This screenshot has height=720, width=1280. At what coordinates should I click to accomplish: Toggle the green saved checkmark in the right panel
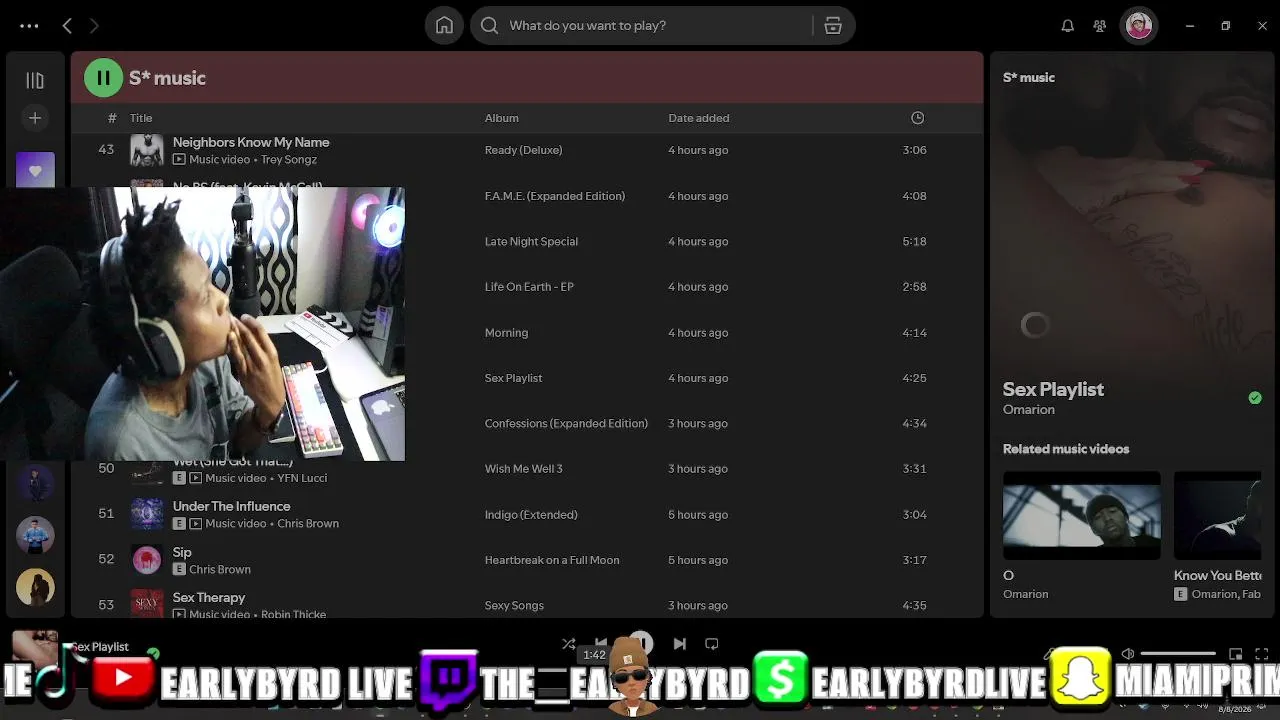[1255, 398]
